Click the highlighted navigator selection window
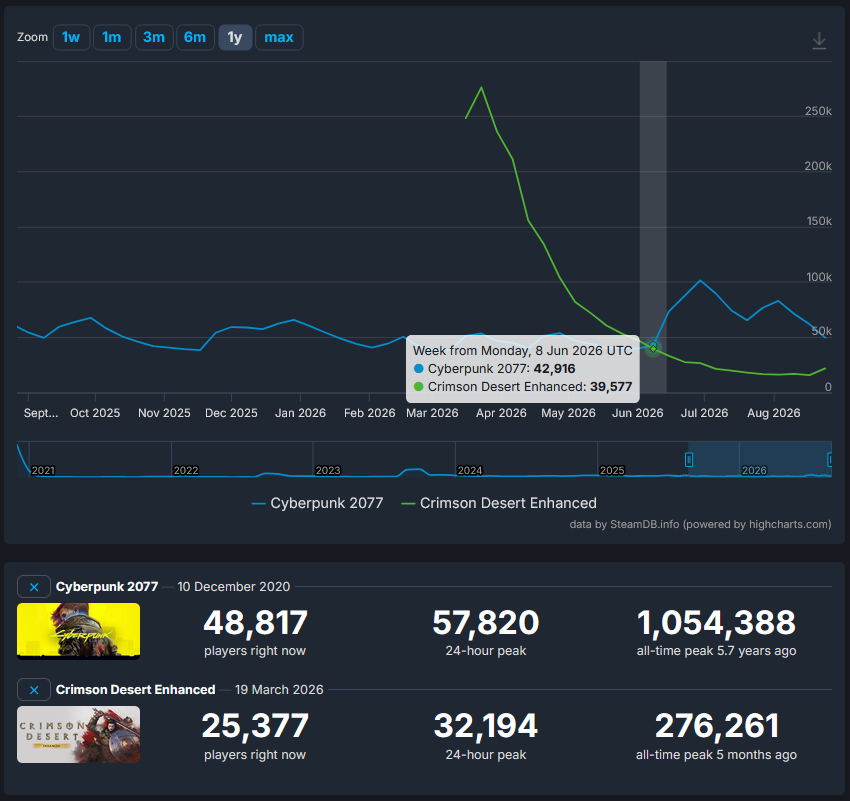This screenshot has height=801, width=850. click(x=759, y=458)
